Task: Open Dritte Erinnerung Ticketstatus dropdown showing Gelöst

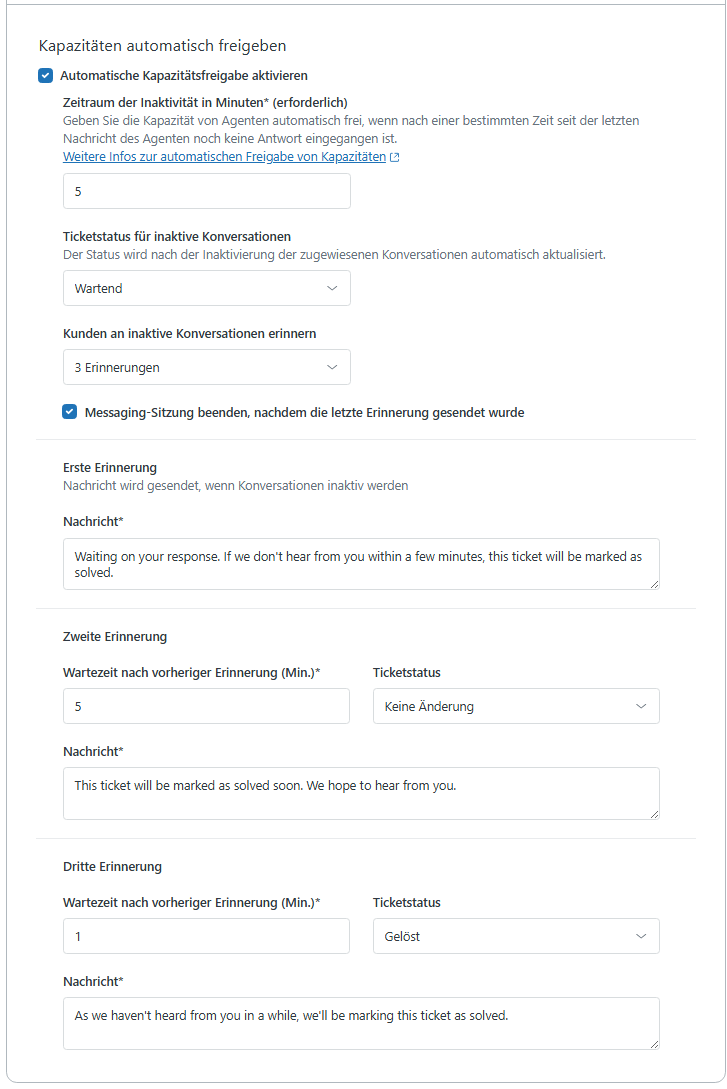Action: pos(515,936)
